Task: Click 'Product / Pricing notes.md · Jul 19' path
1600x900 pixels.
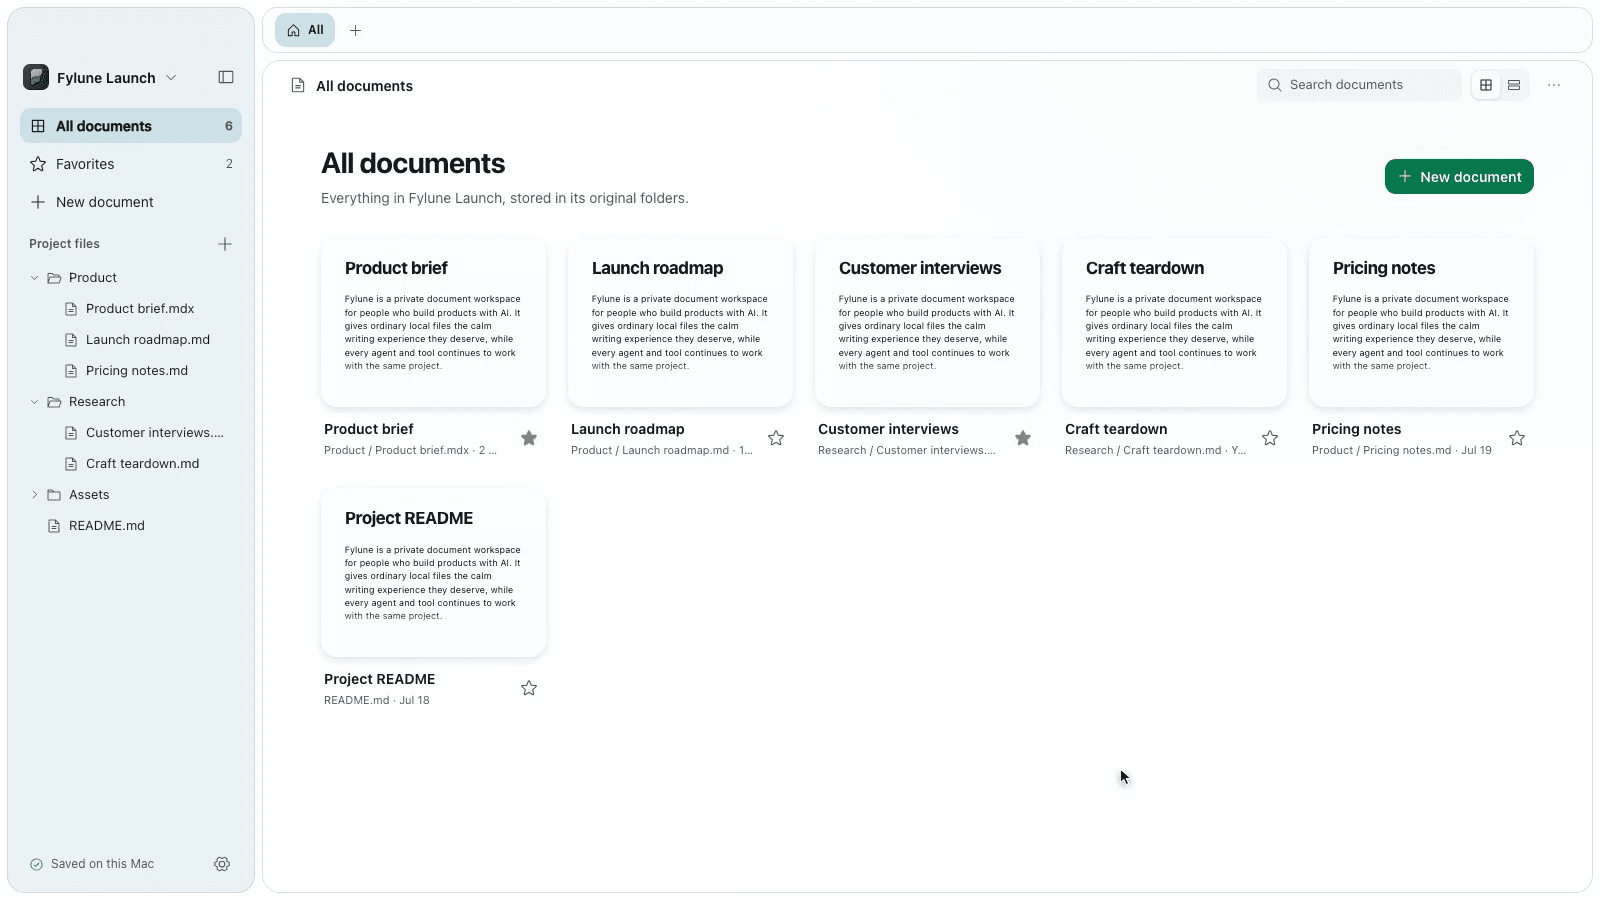Action: click(x=1401, y=450)
